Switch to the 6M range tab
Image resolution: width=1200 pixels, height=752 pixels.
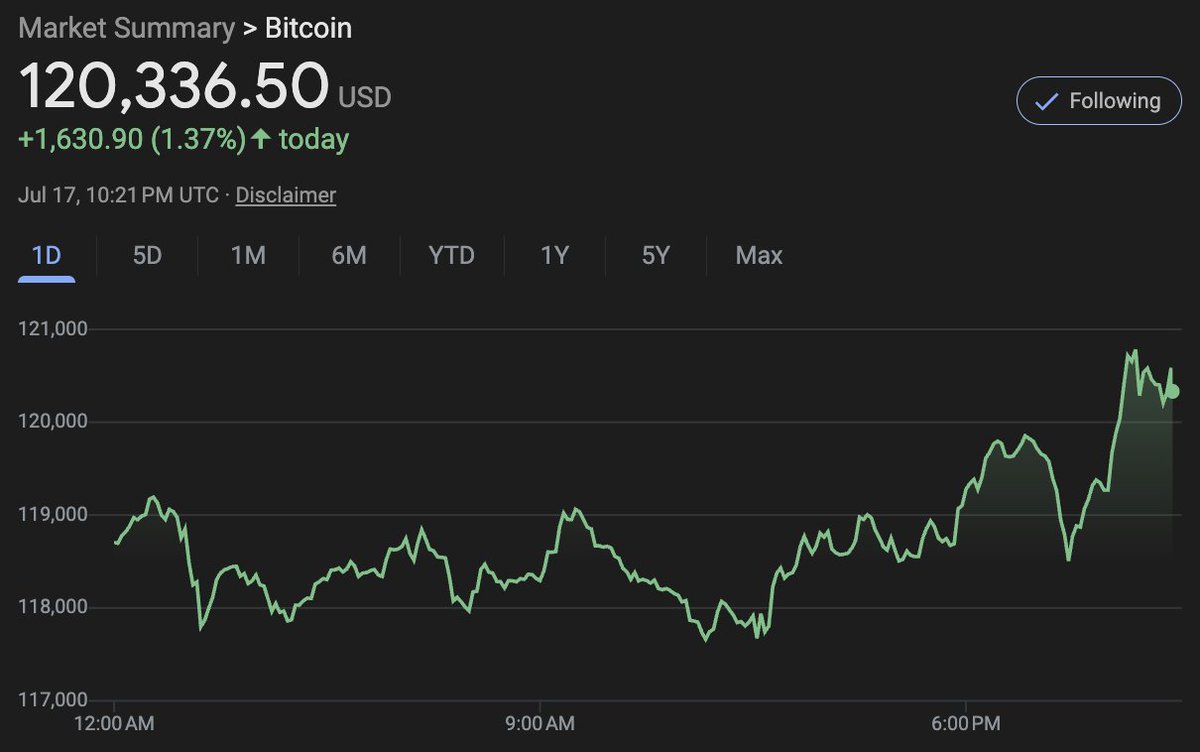[349, 256]
